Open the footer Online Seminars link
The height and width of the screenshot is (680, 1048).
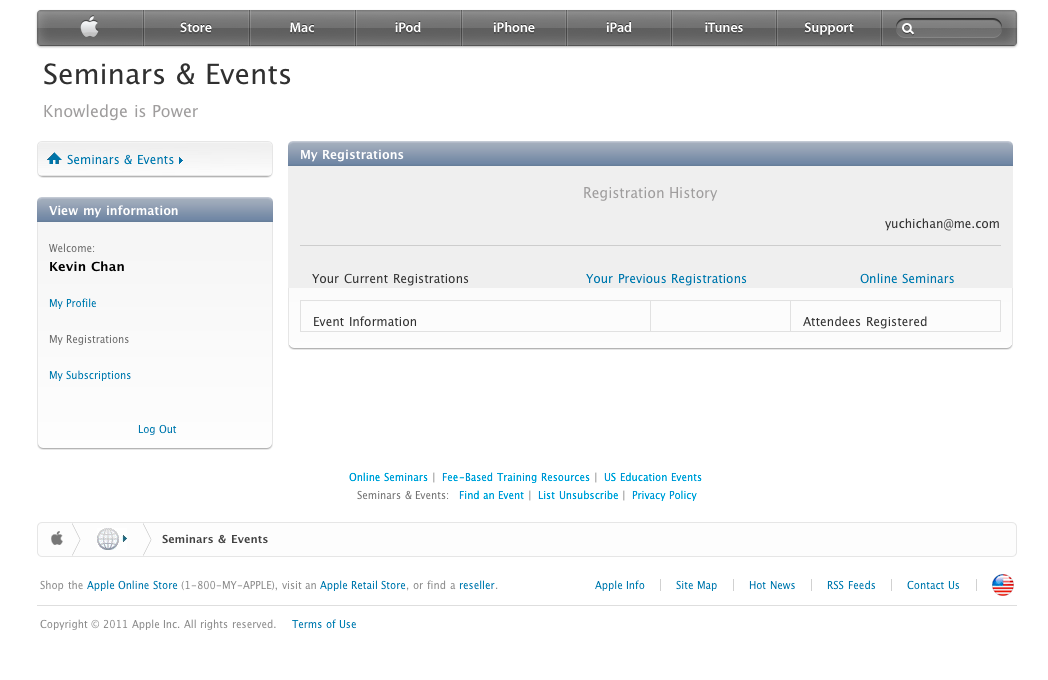[388, 477]
